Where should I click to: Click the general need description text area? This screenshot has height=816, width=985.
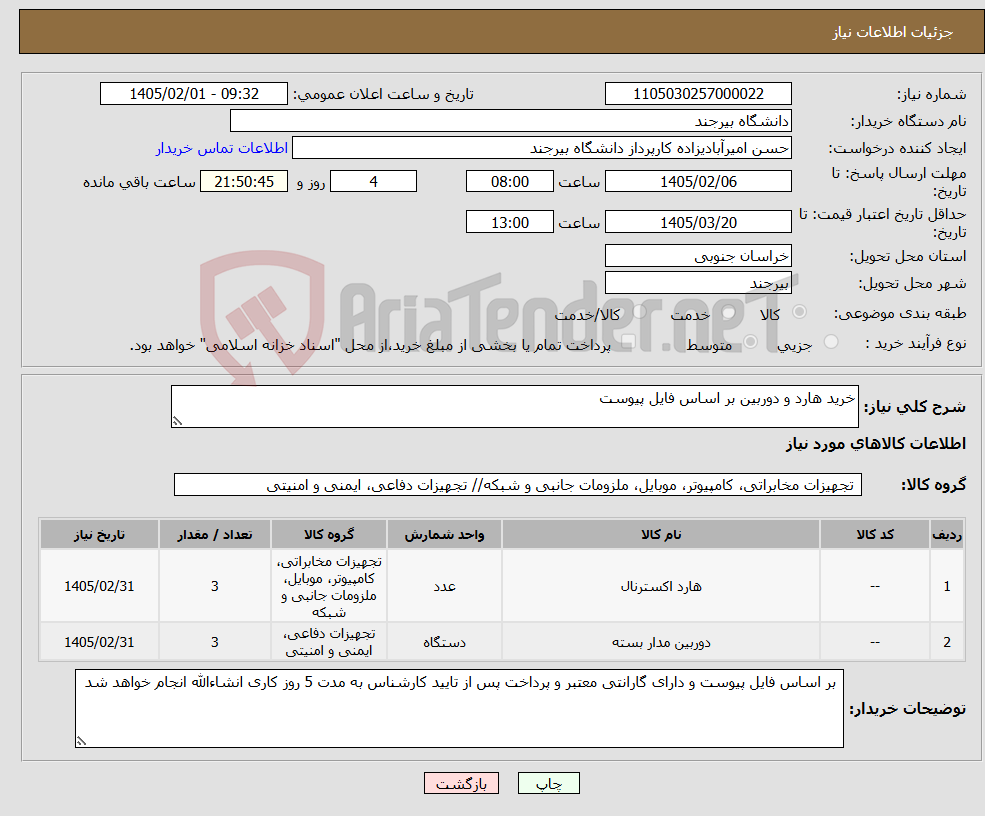point(514,406)
